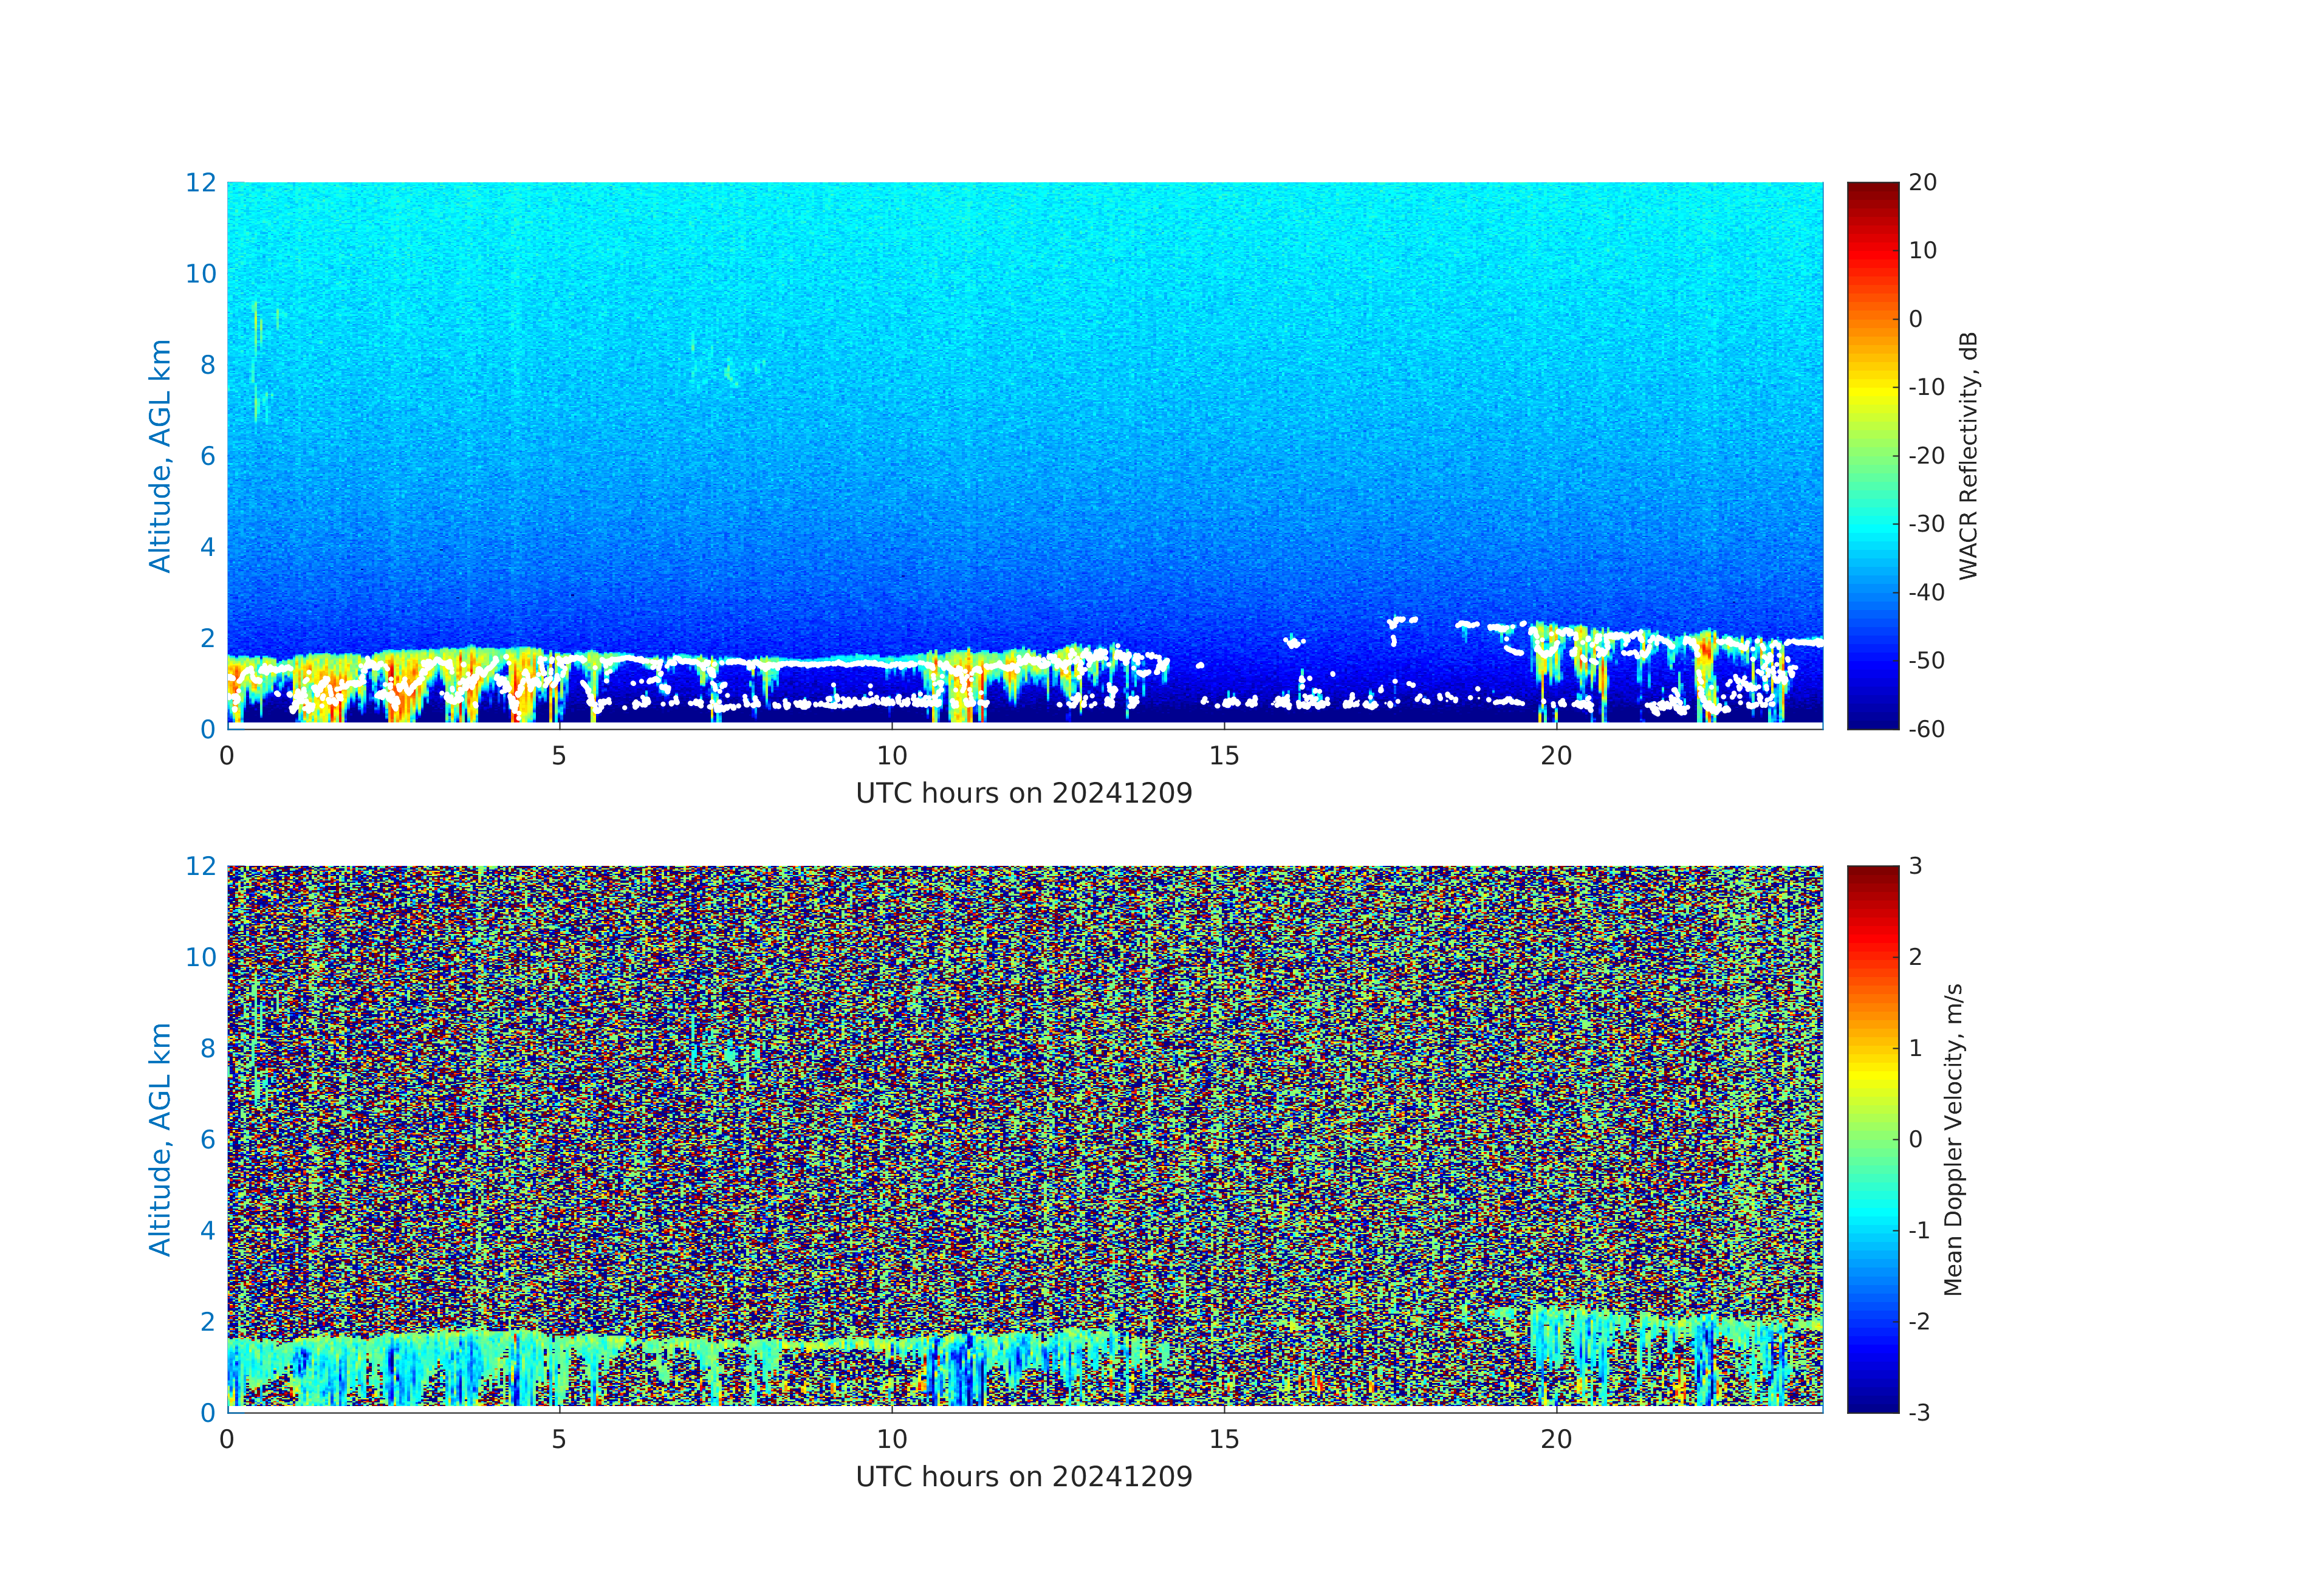Click tick -60 on the reflectivity colorbar

click(x=1926, y=729)
